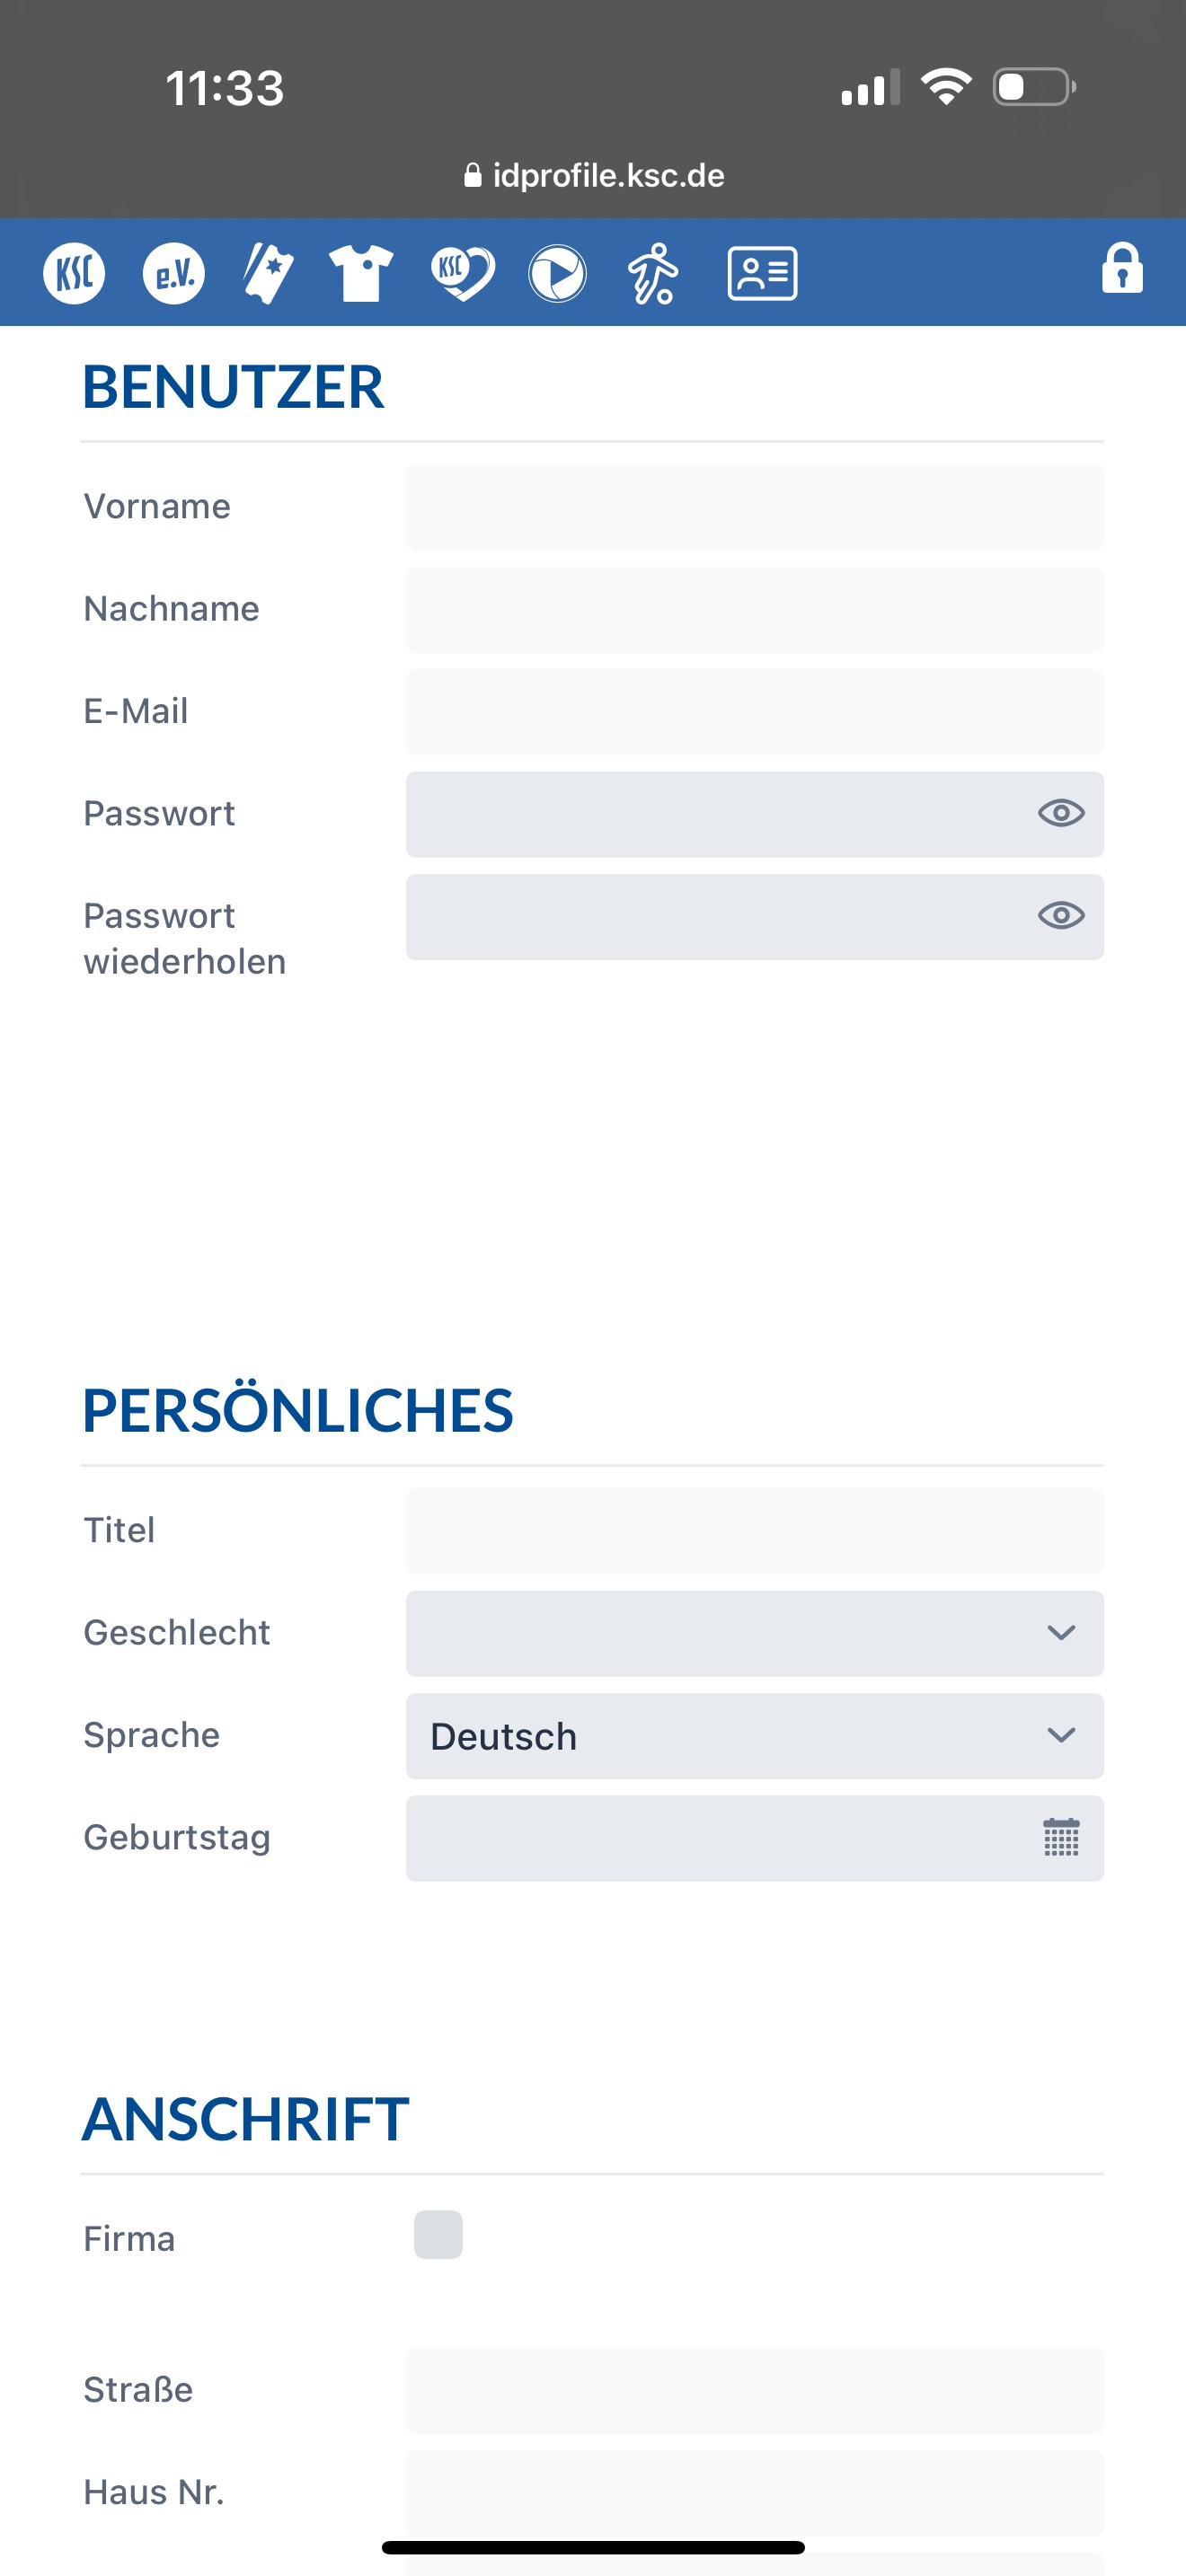This screenshot has height=2576, width=1186.
Task: Focus the Vorname input field
Action: 755,507
